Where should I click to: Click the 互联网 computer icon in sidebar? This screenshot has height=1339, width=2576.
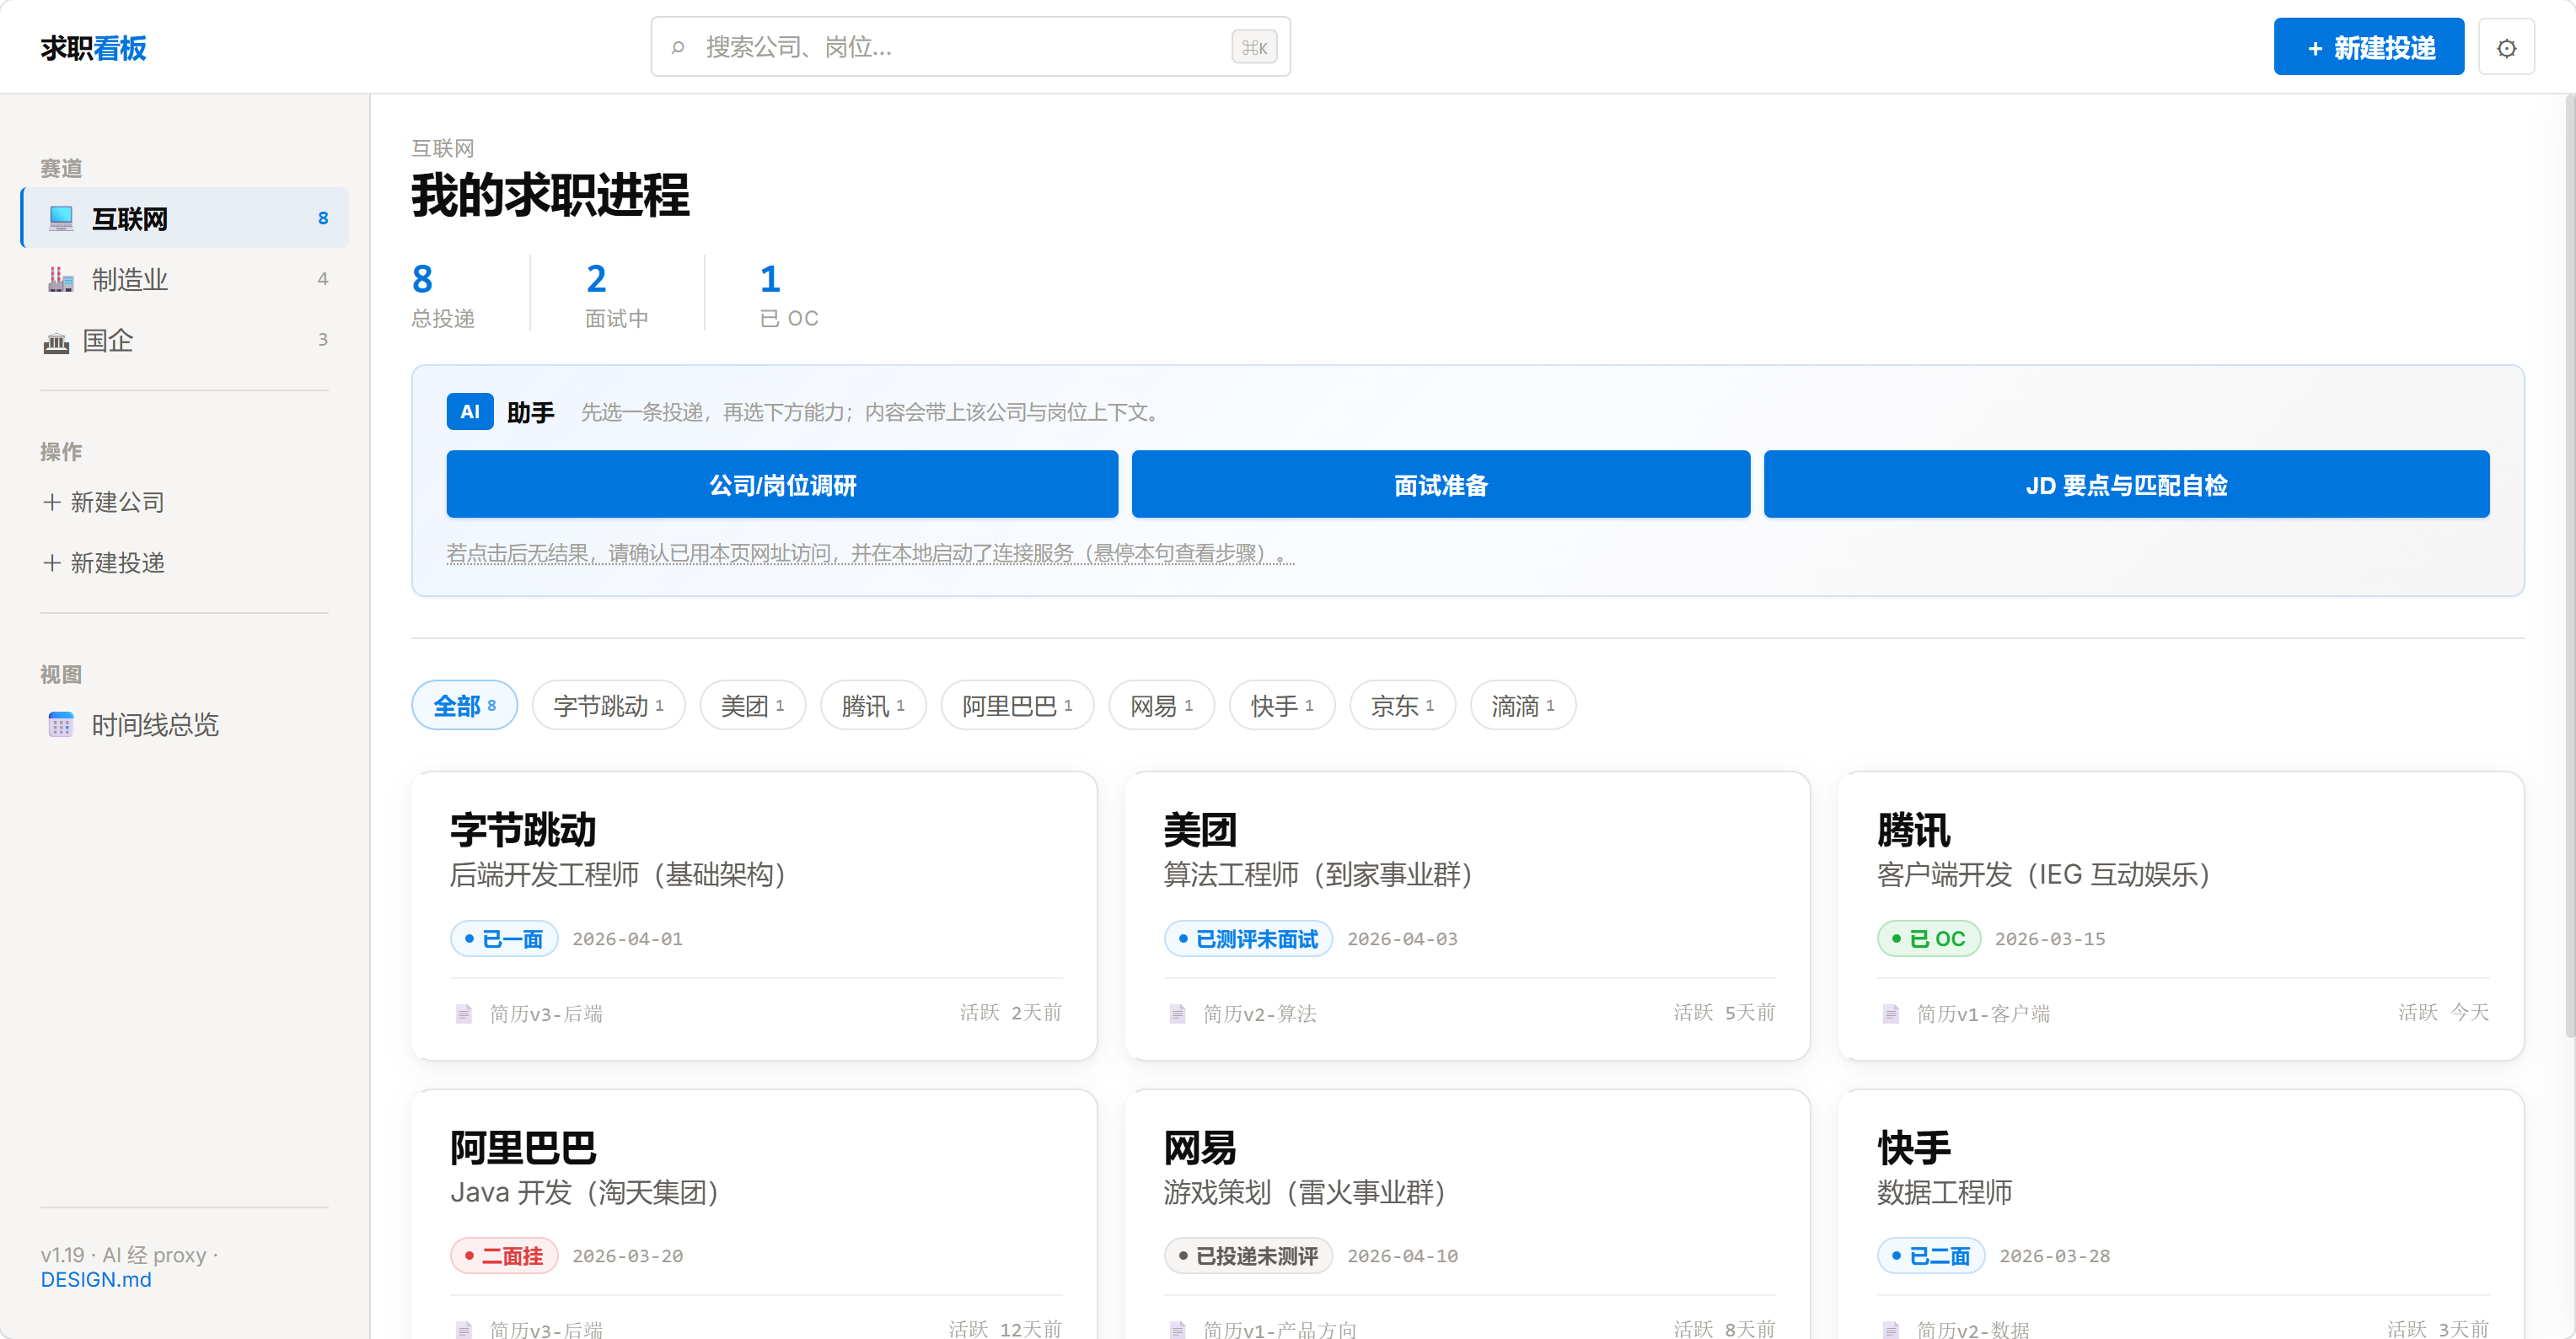61,218
